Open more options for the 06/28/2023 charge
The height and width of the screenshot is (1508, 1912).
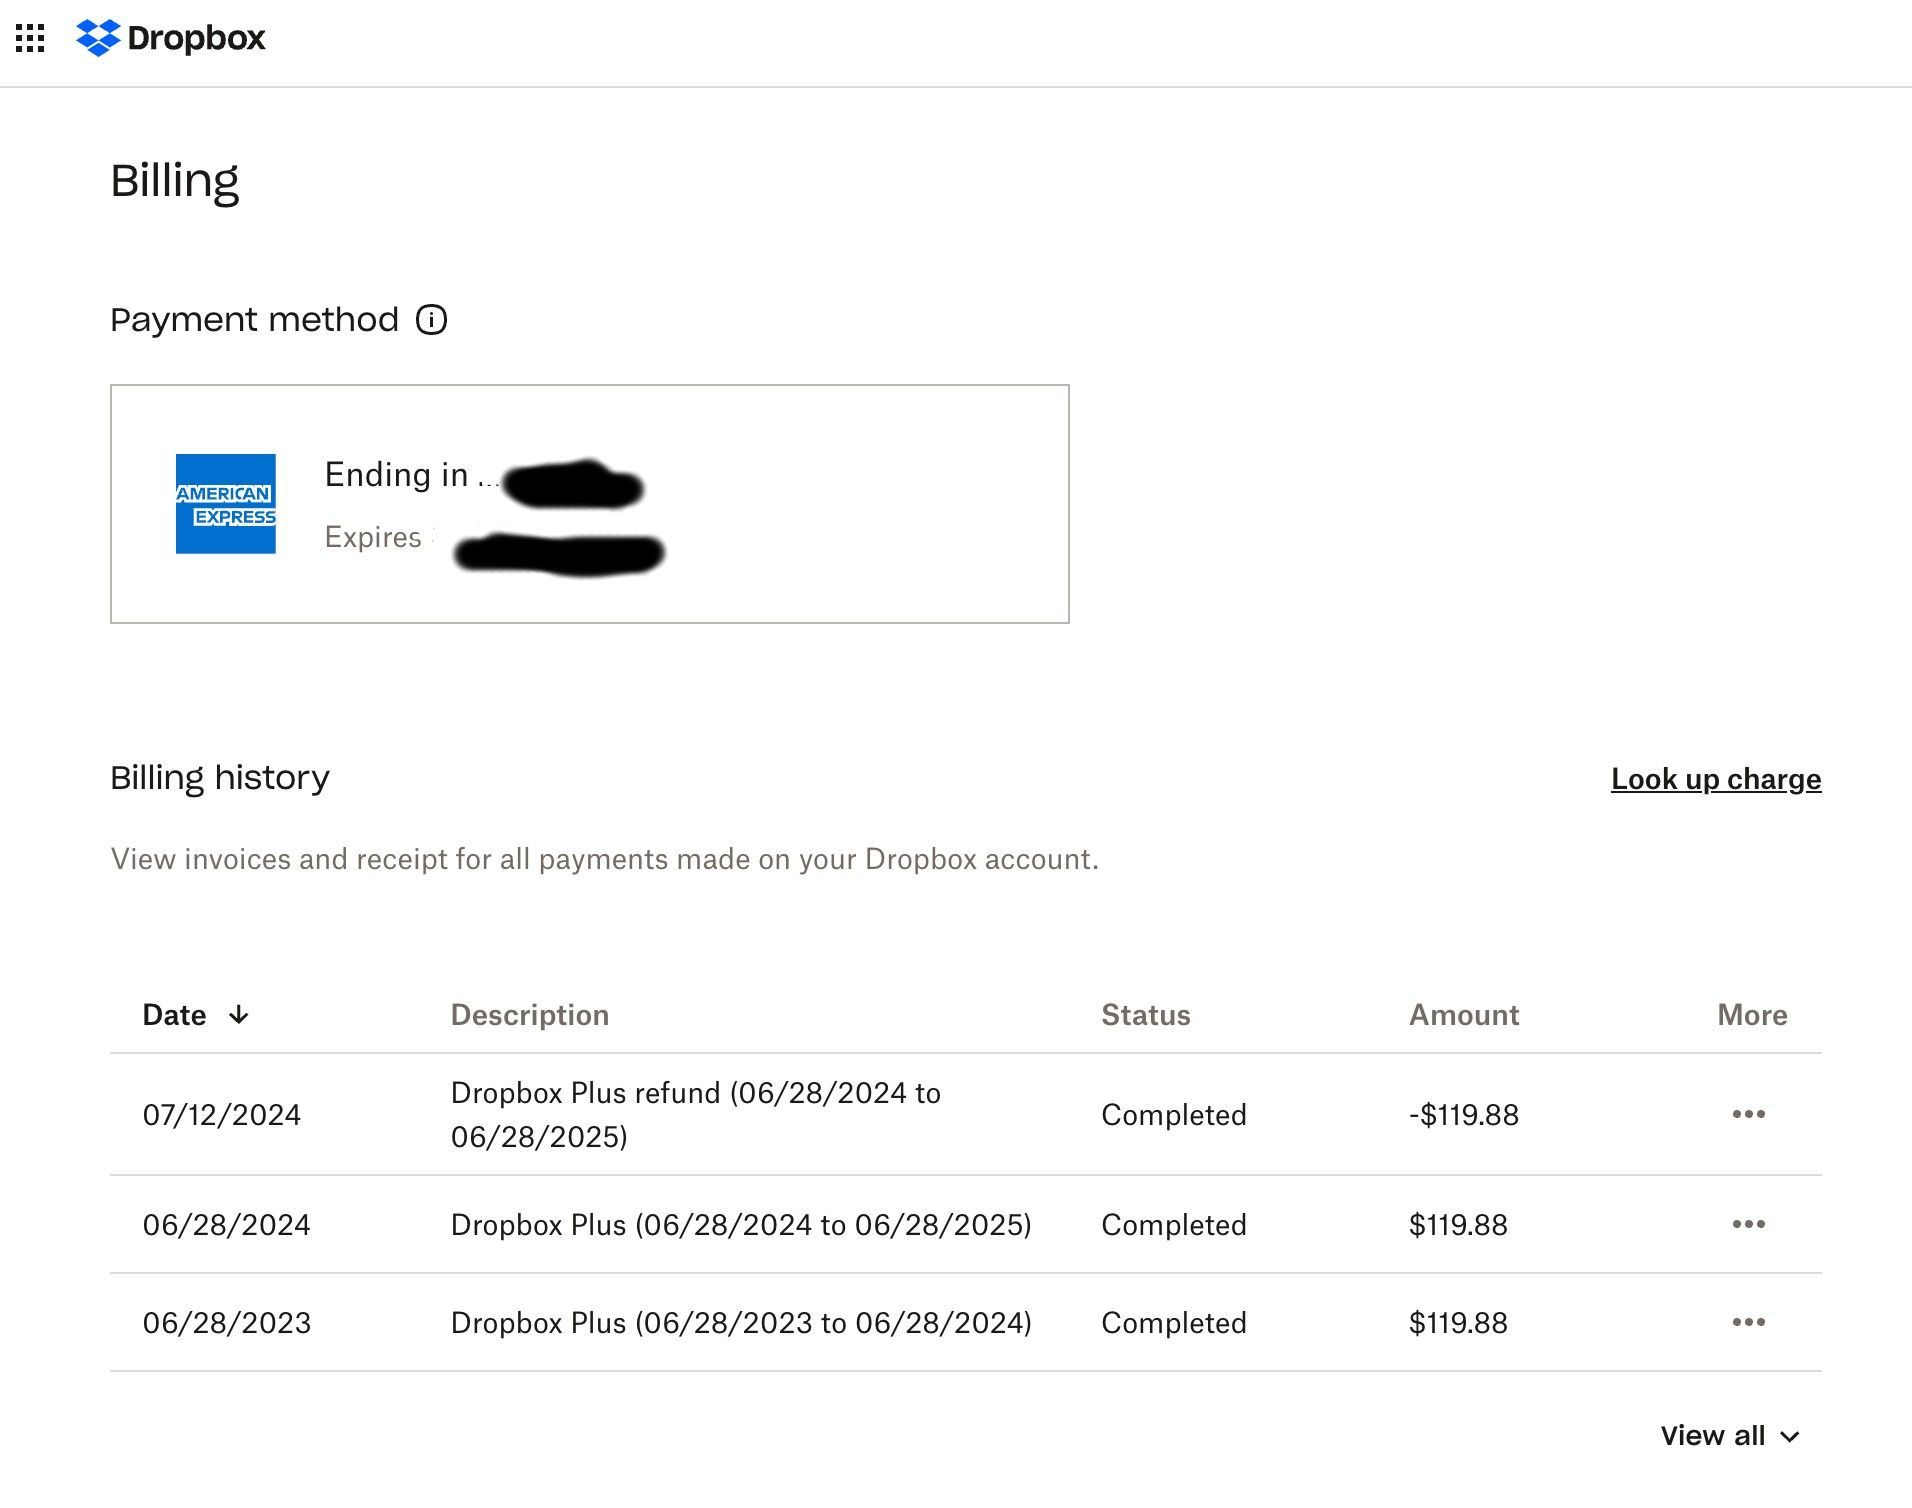pyautogui.click(x=1748, y=1322)
